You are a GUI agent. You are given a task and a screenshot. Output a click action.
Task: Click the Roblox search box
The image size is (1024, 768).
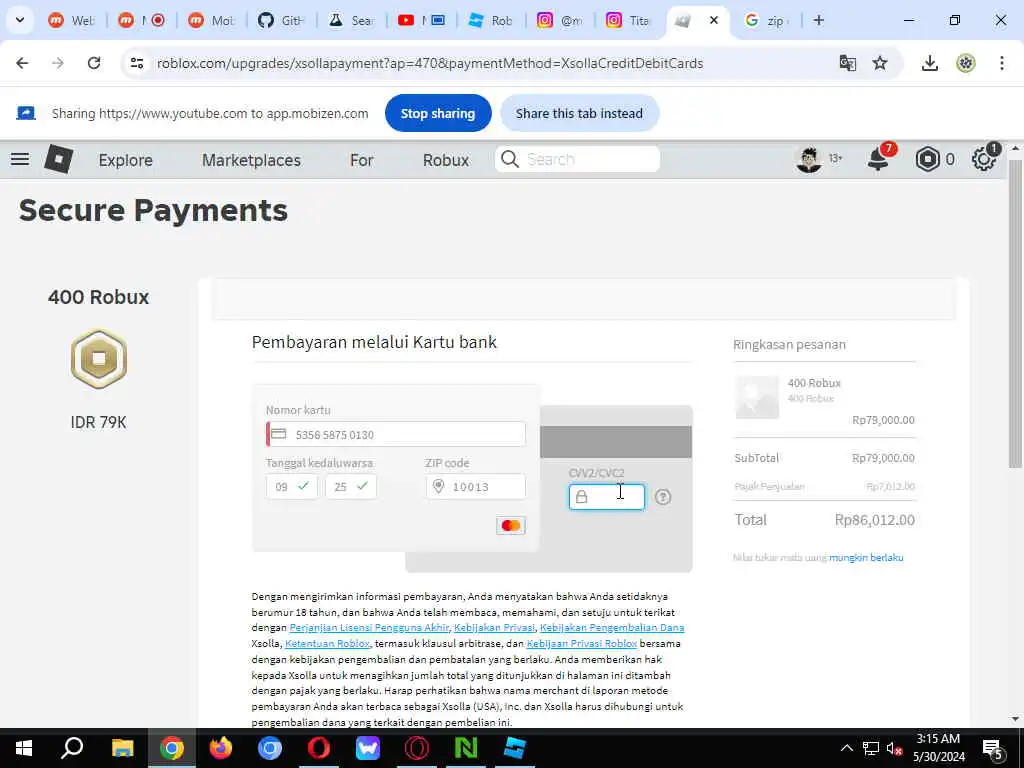[577, 159]
